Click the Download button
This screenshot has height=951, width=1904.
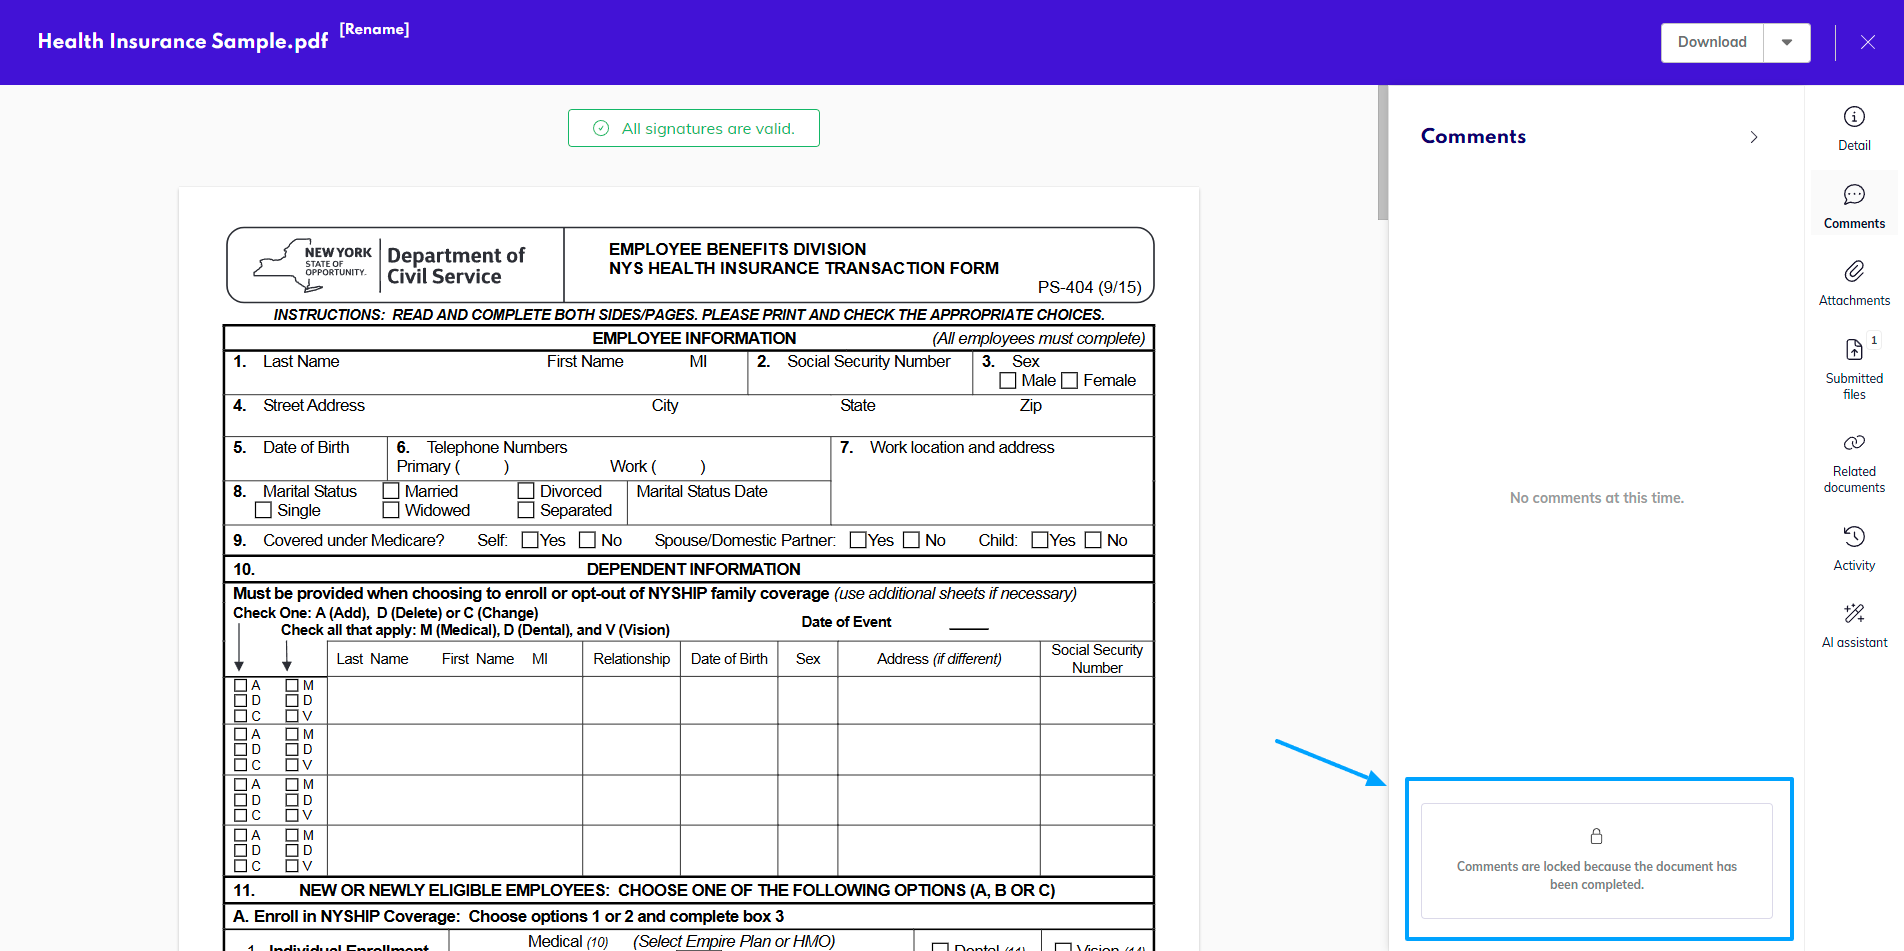(x=1711, y=43)
